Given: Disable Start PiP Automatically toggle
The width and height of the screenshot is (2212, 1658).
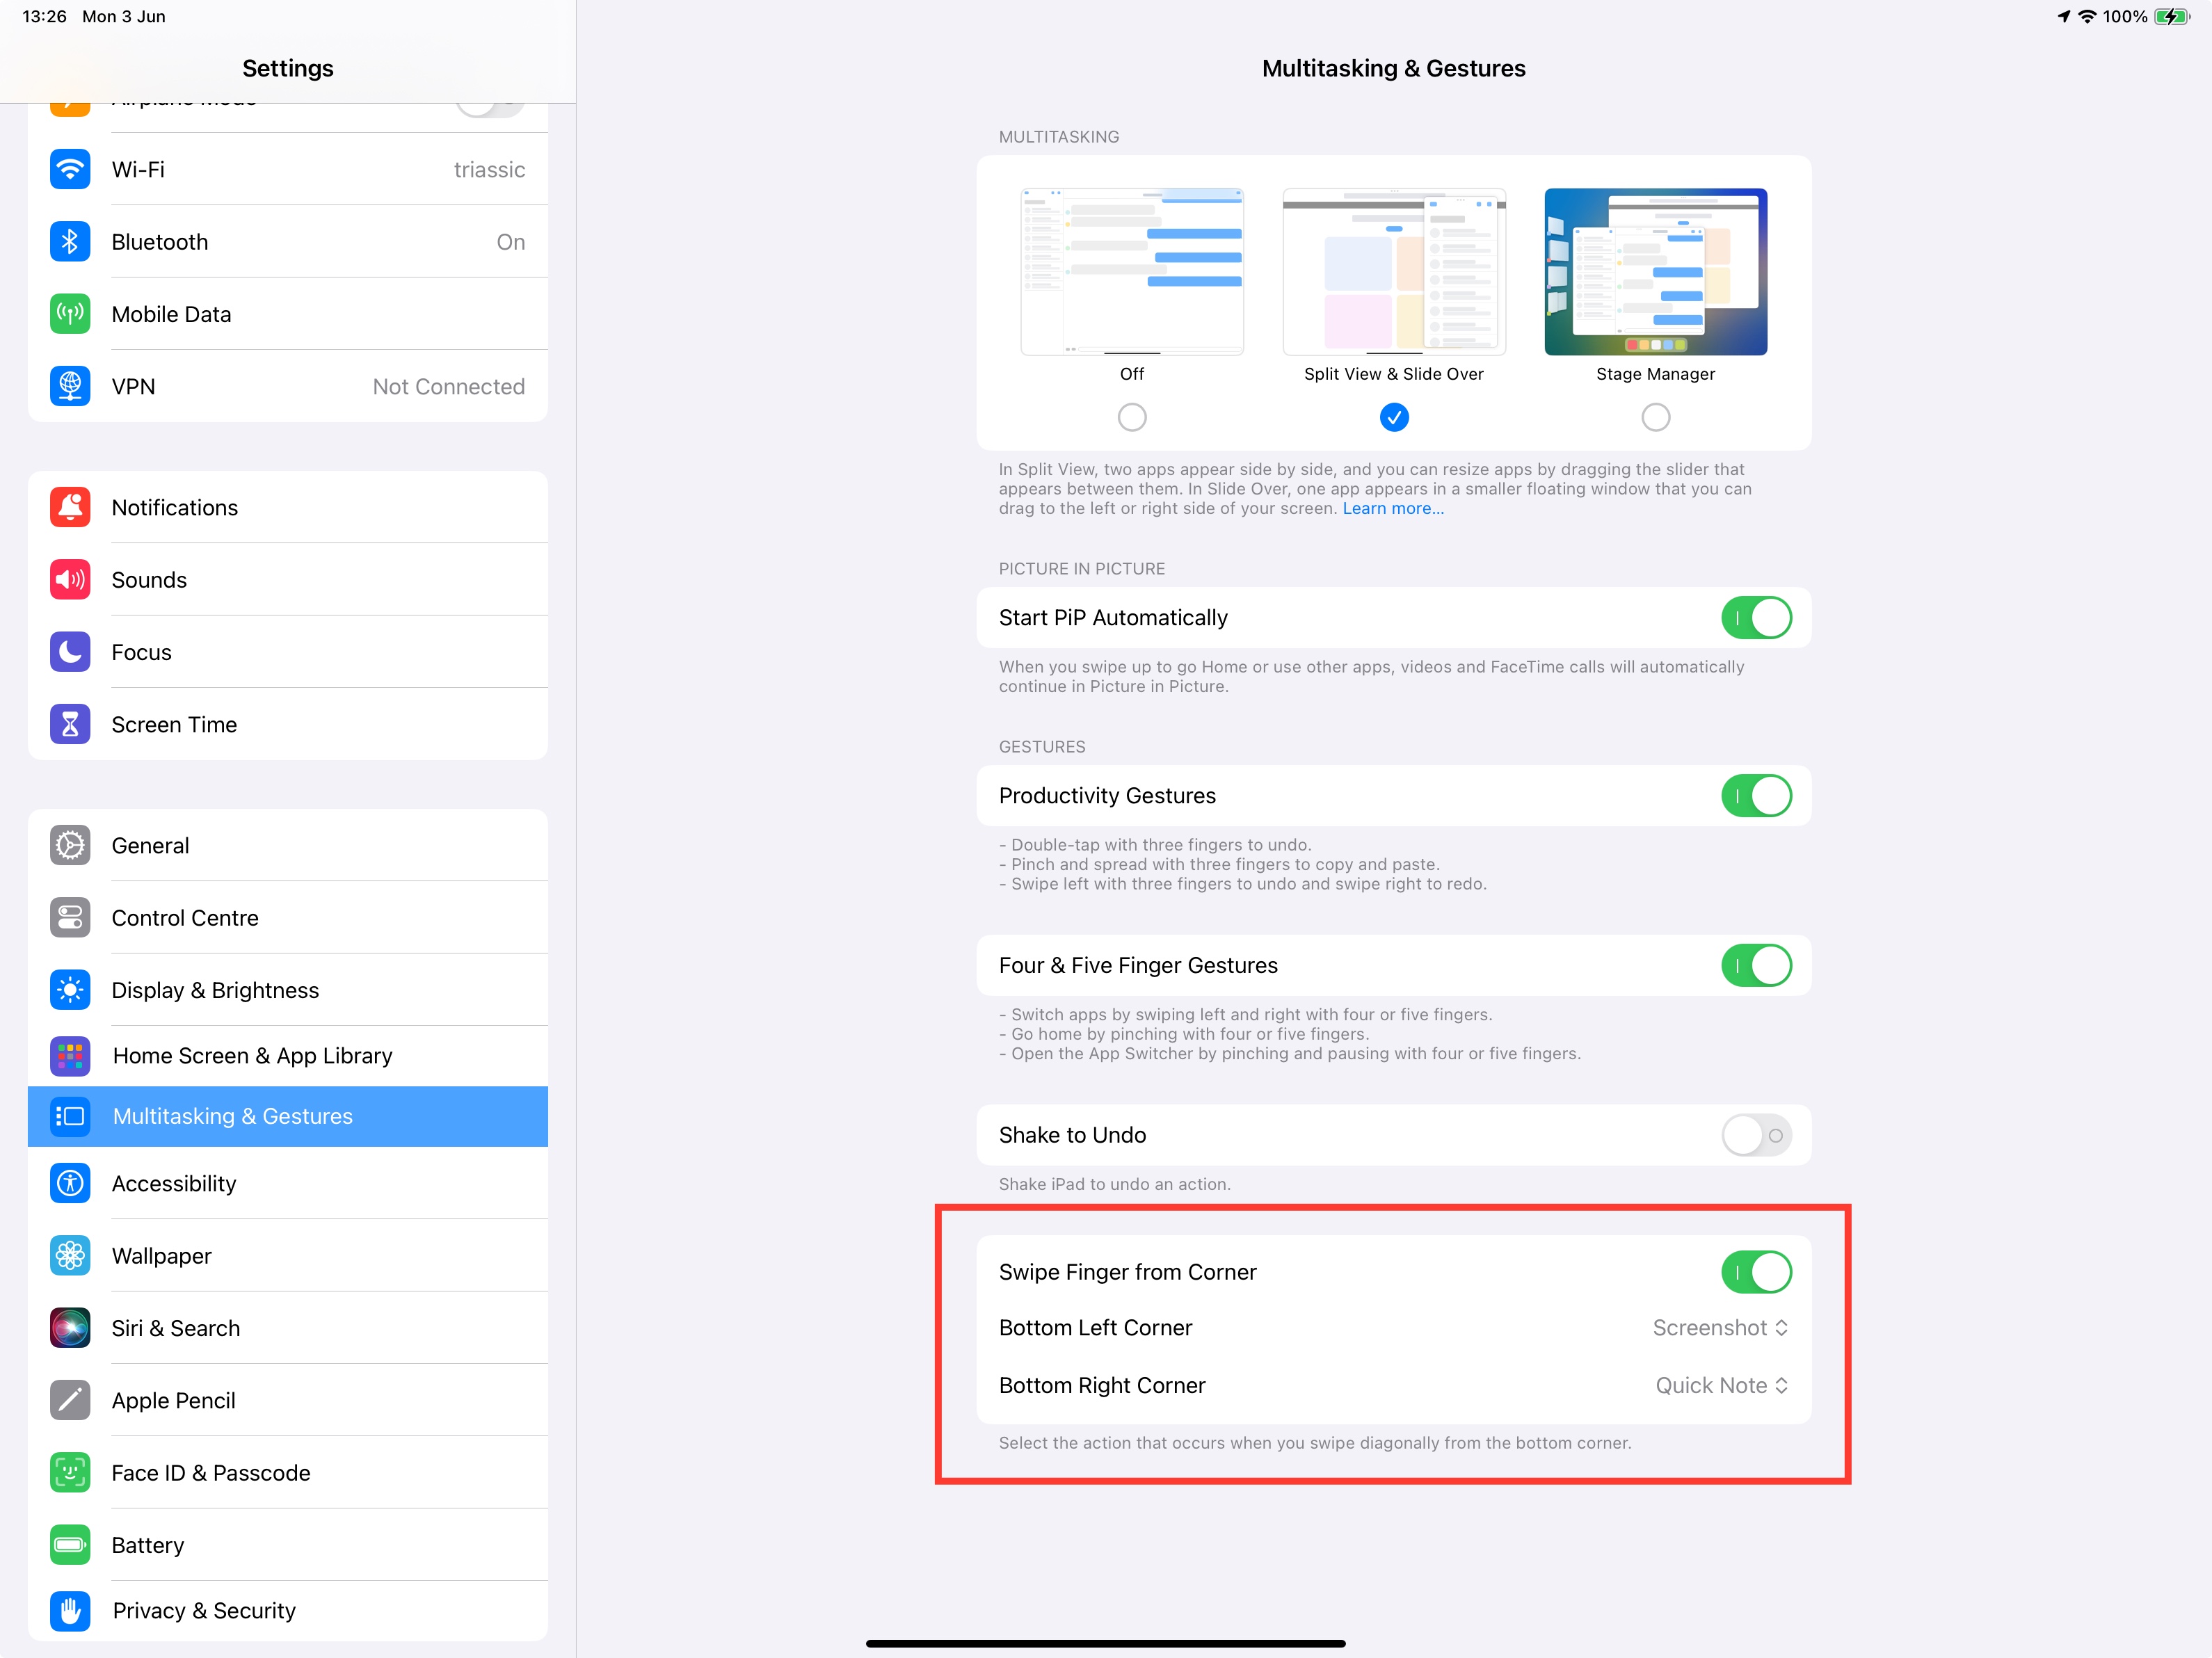Looking at the screenshot, I should (1755, 618).
